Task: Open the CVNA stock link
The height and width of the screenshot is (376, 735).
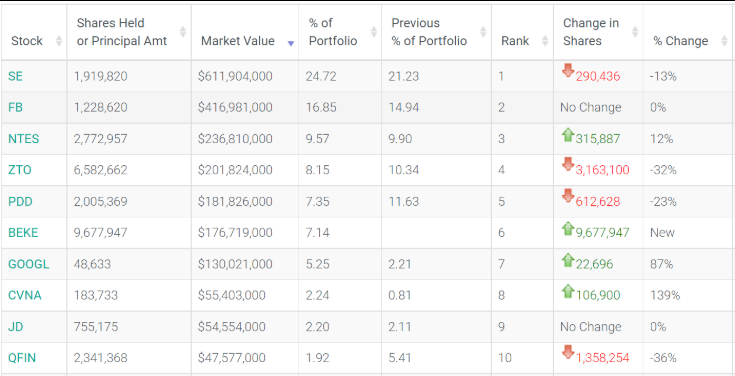Action: [x=24, y=295]
